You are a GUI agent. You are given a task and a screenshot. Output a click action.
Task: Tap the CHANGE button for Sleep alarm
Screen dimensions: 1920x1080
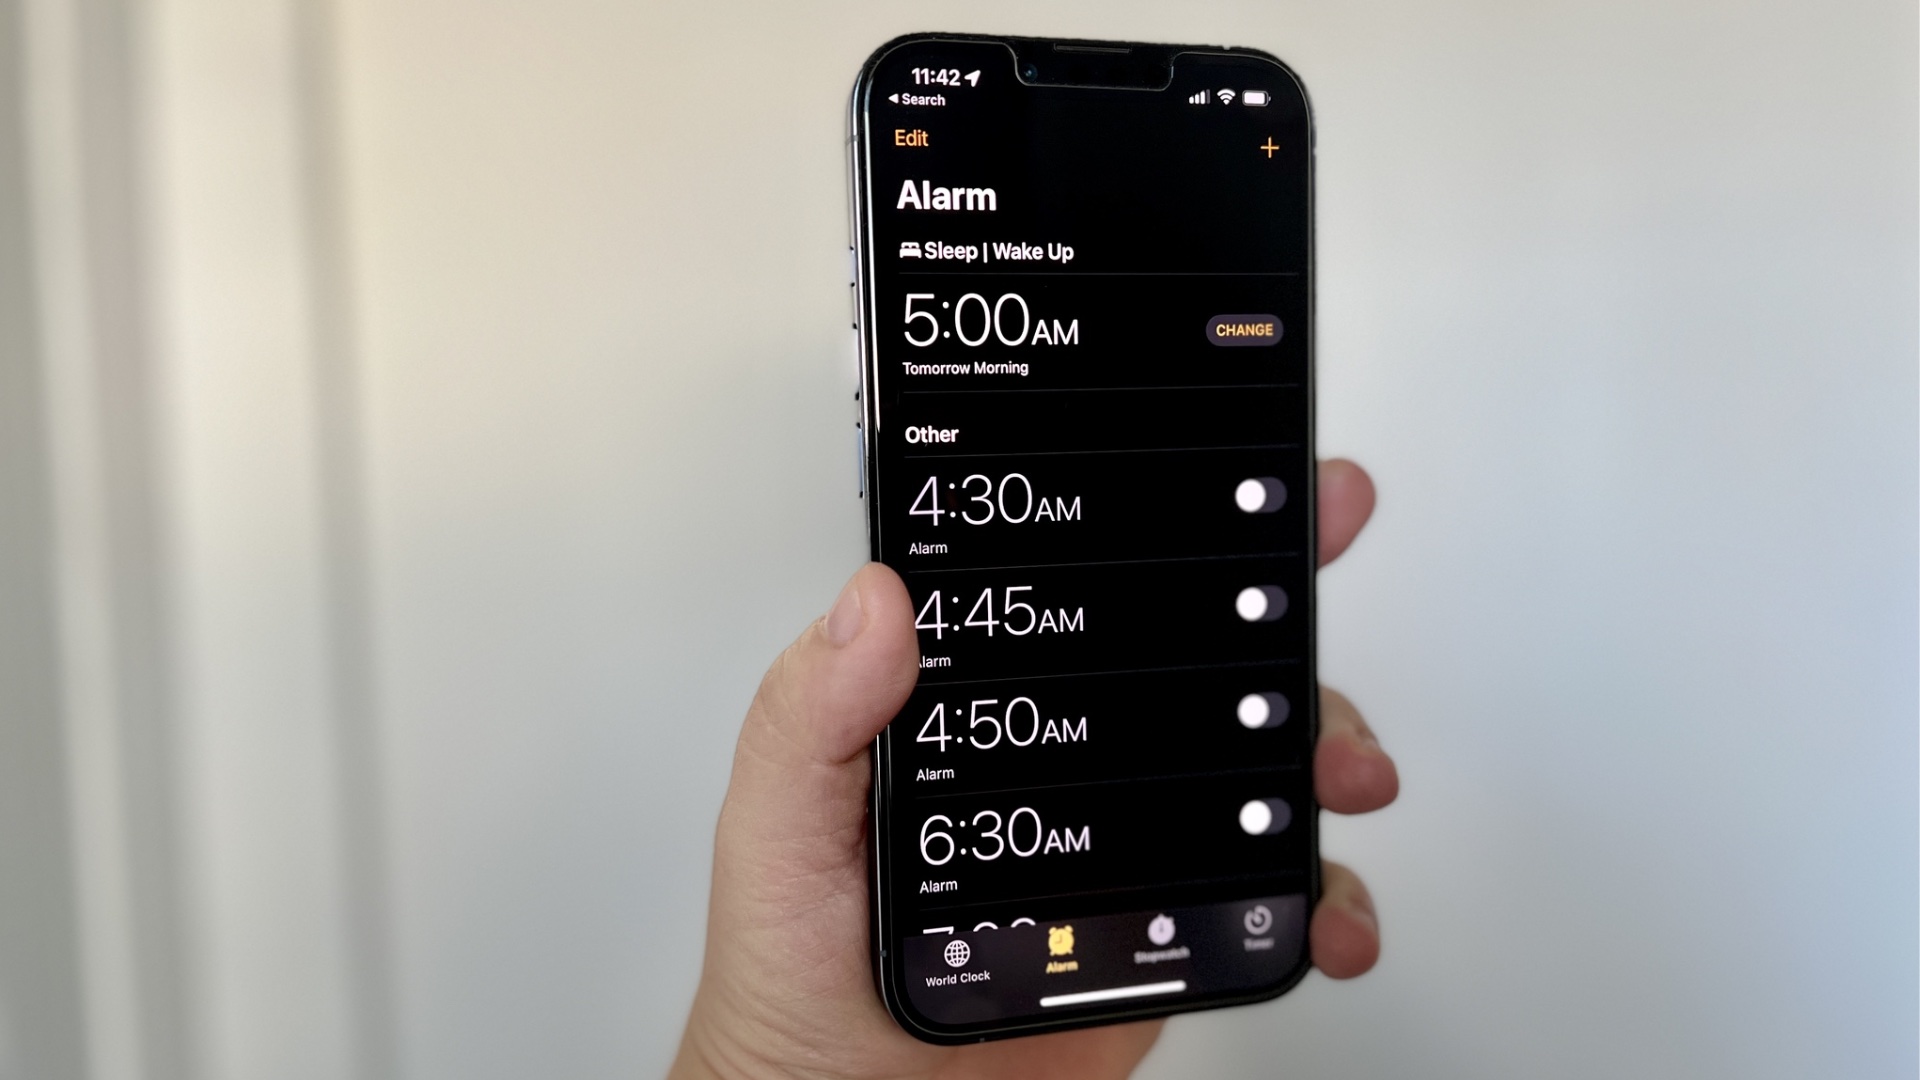pyautogui.click(x=1240, y=330)
